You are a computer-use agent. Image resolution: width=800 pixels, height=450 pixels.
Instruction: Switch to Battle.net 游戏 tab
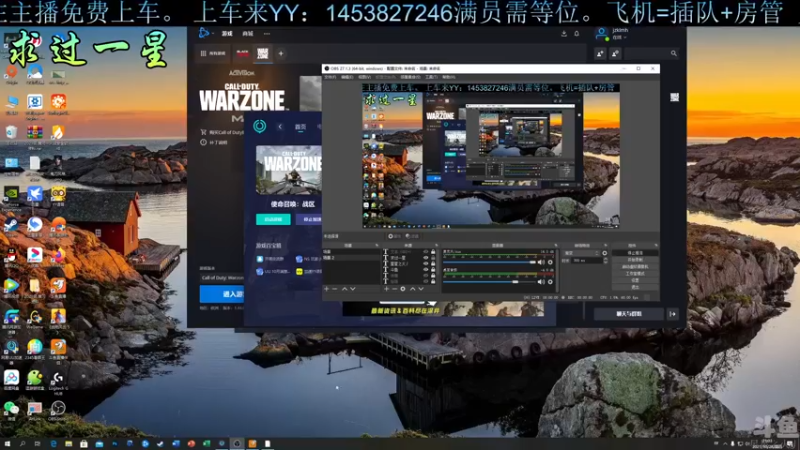point(227,34)
